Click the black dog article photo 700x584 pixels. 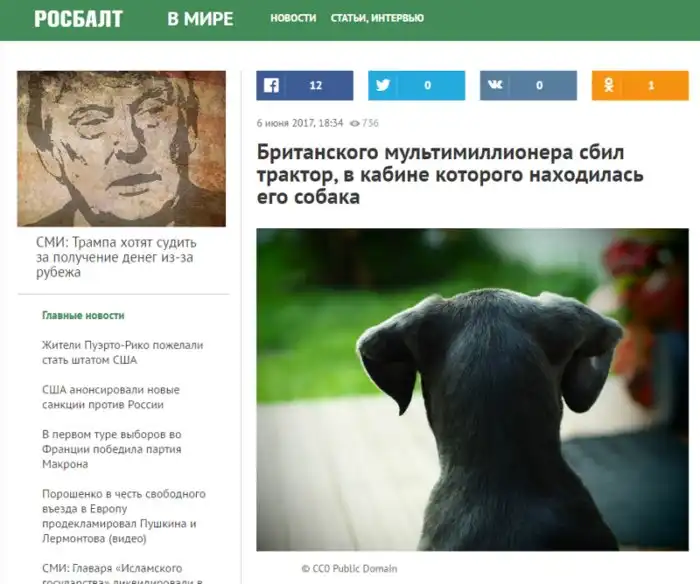(472, 390)
